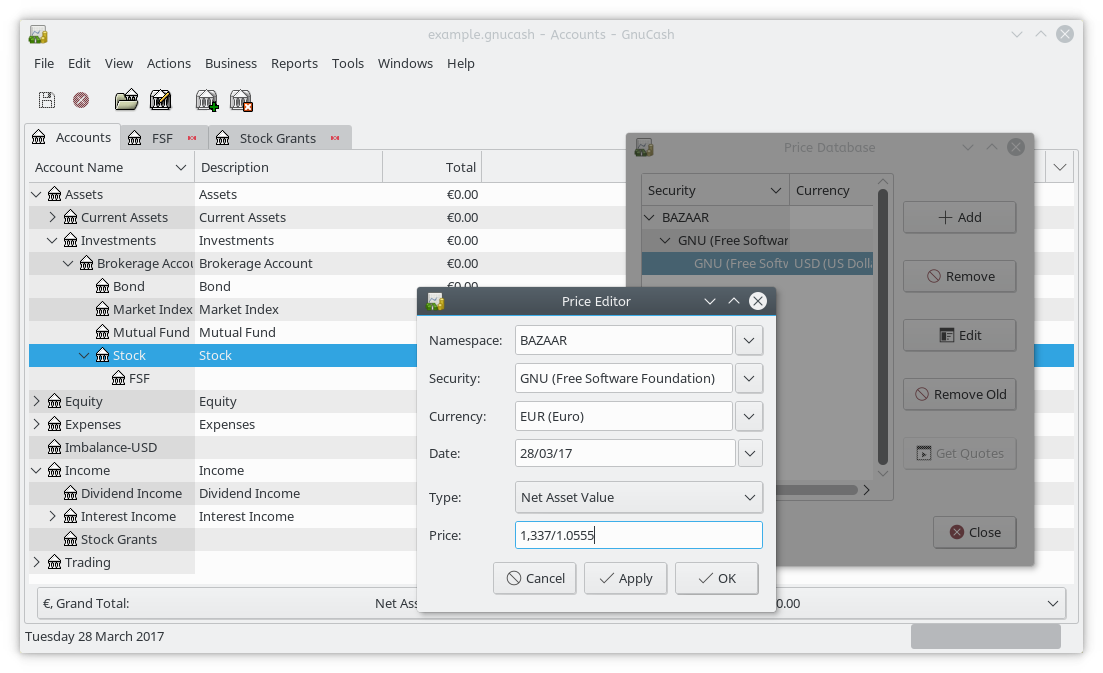Collapse the Assets account tree
1103x673 pixels.
coord(37,194)
